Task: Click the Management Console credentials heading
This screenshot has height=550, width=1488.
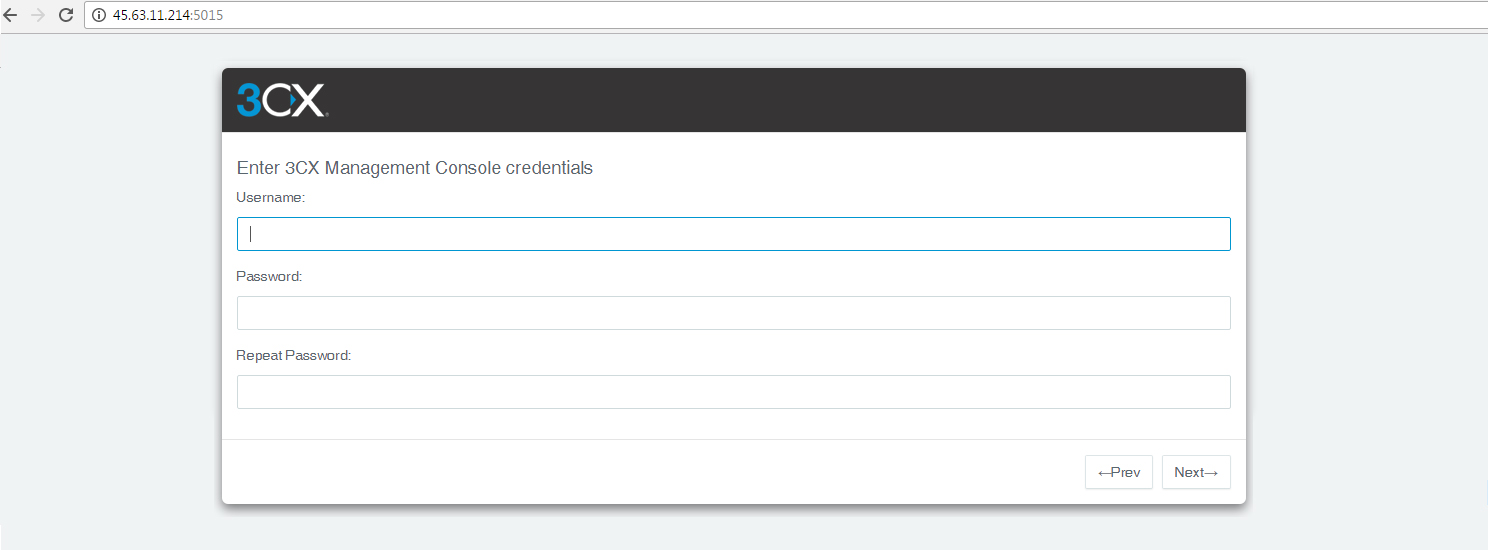Action: 414,168
